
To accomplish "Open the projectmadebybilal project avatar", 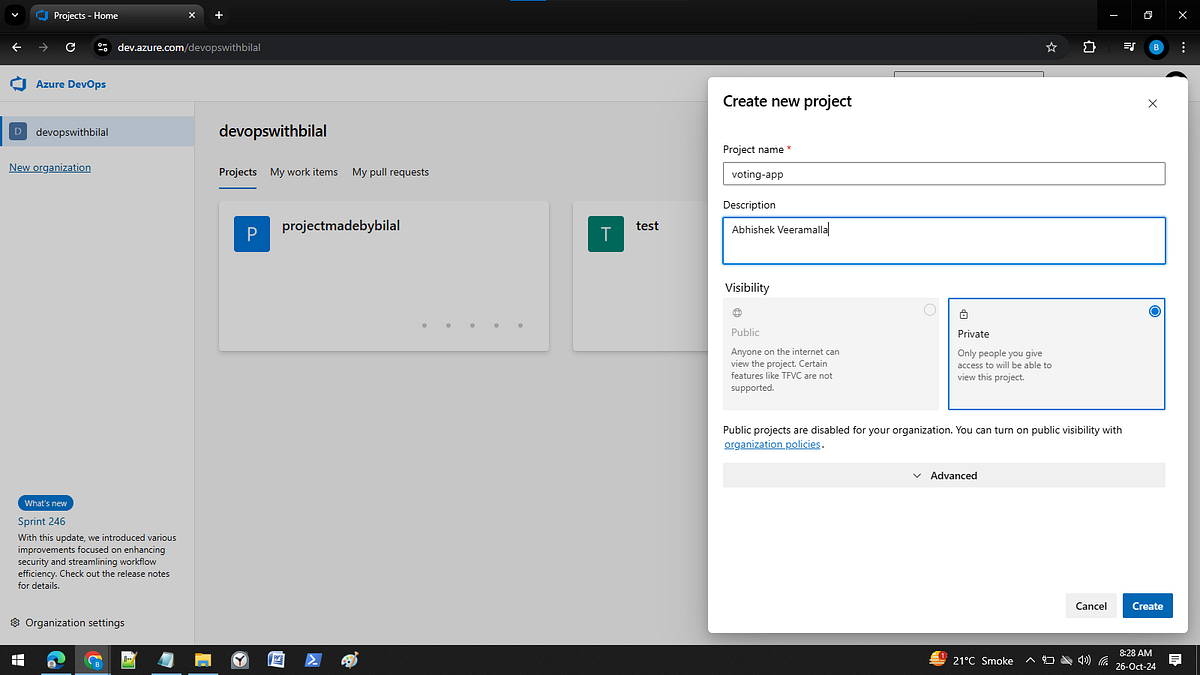I will pyautogui.click(x=251, y=233).
